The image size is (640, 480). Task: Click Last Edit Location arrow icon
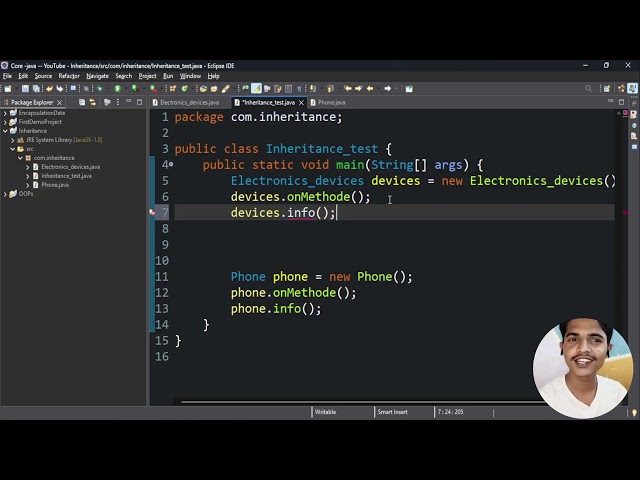coord(348,89)
